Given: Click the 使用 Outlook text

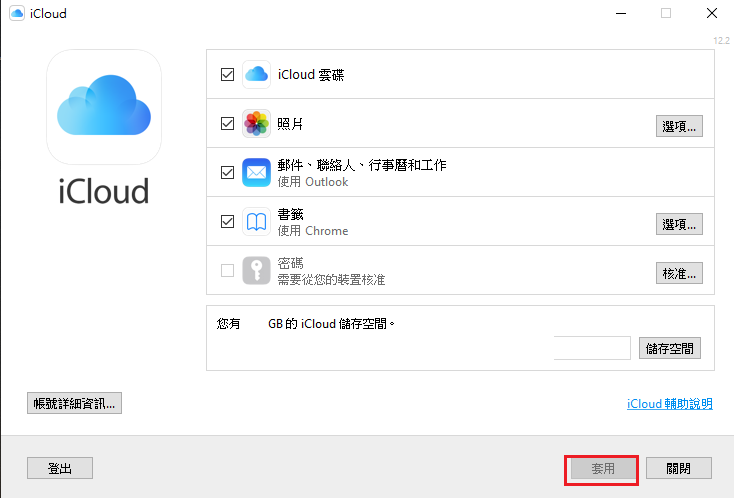Looking at the screenshot, I should coord(313,182).
